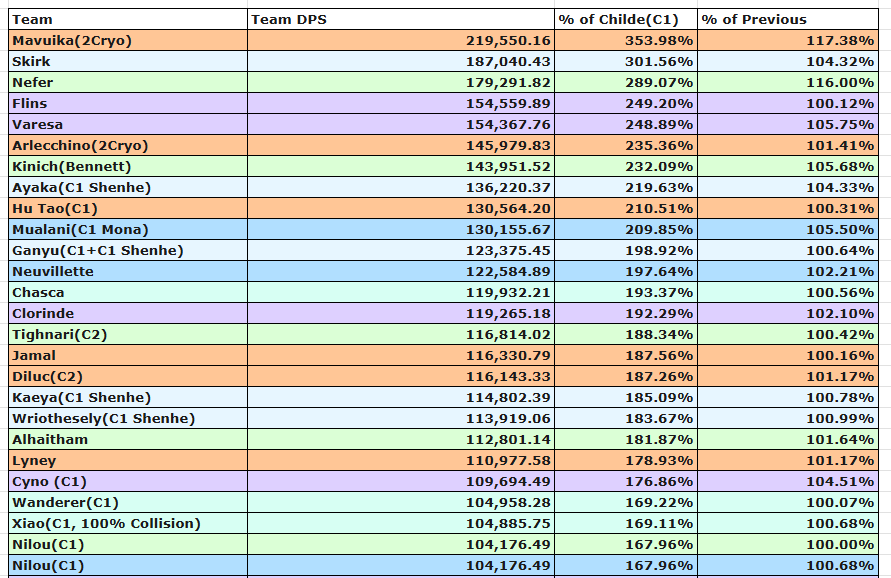Select the Ganyu(C1+C1 Shenhe) cell
This screenshot has height=578, width=891.
pyautogui.click(x=128, y=251)
